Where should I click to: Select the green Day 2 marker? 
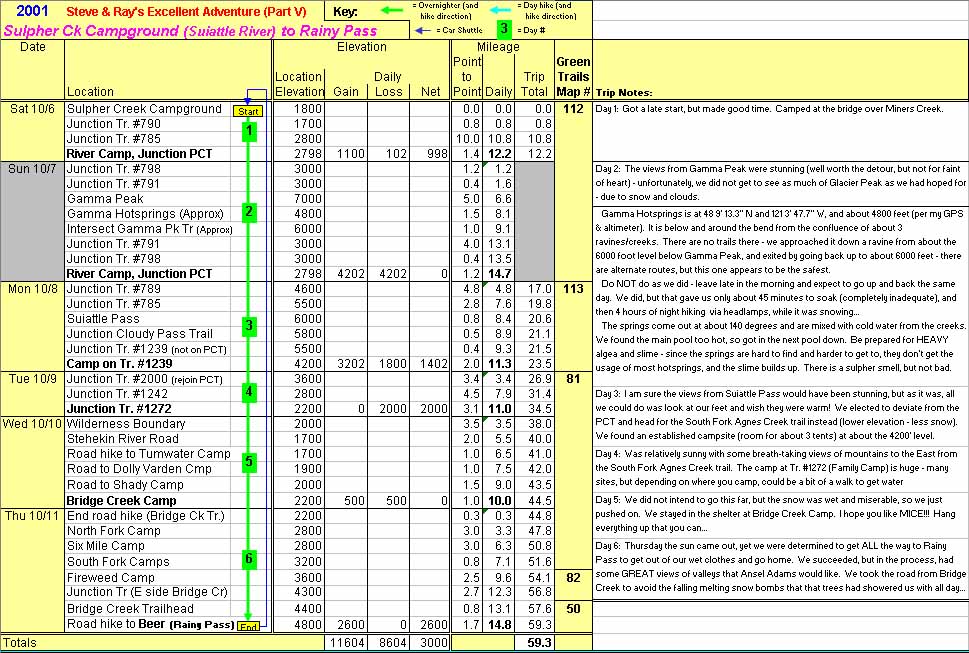pyautogui.click(x=248, y=211)
